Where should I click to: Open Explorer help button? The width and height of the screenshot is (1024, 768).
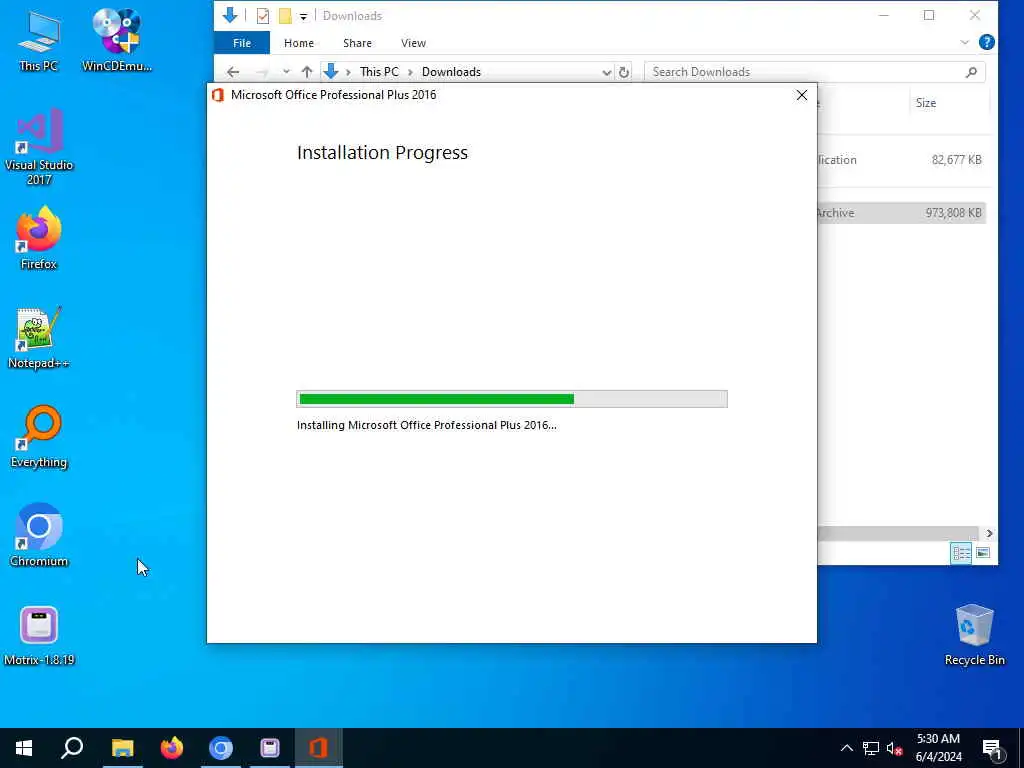click(x=986, y=43)
